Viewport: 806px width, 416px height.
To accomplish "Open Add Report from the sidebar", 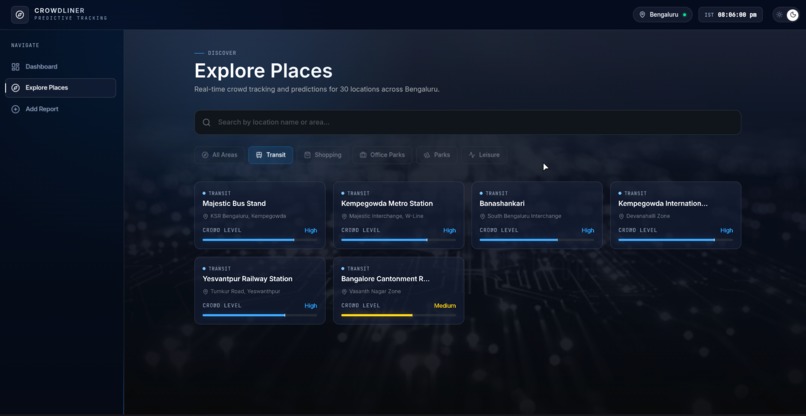I will point(60,109).
